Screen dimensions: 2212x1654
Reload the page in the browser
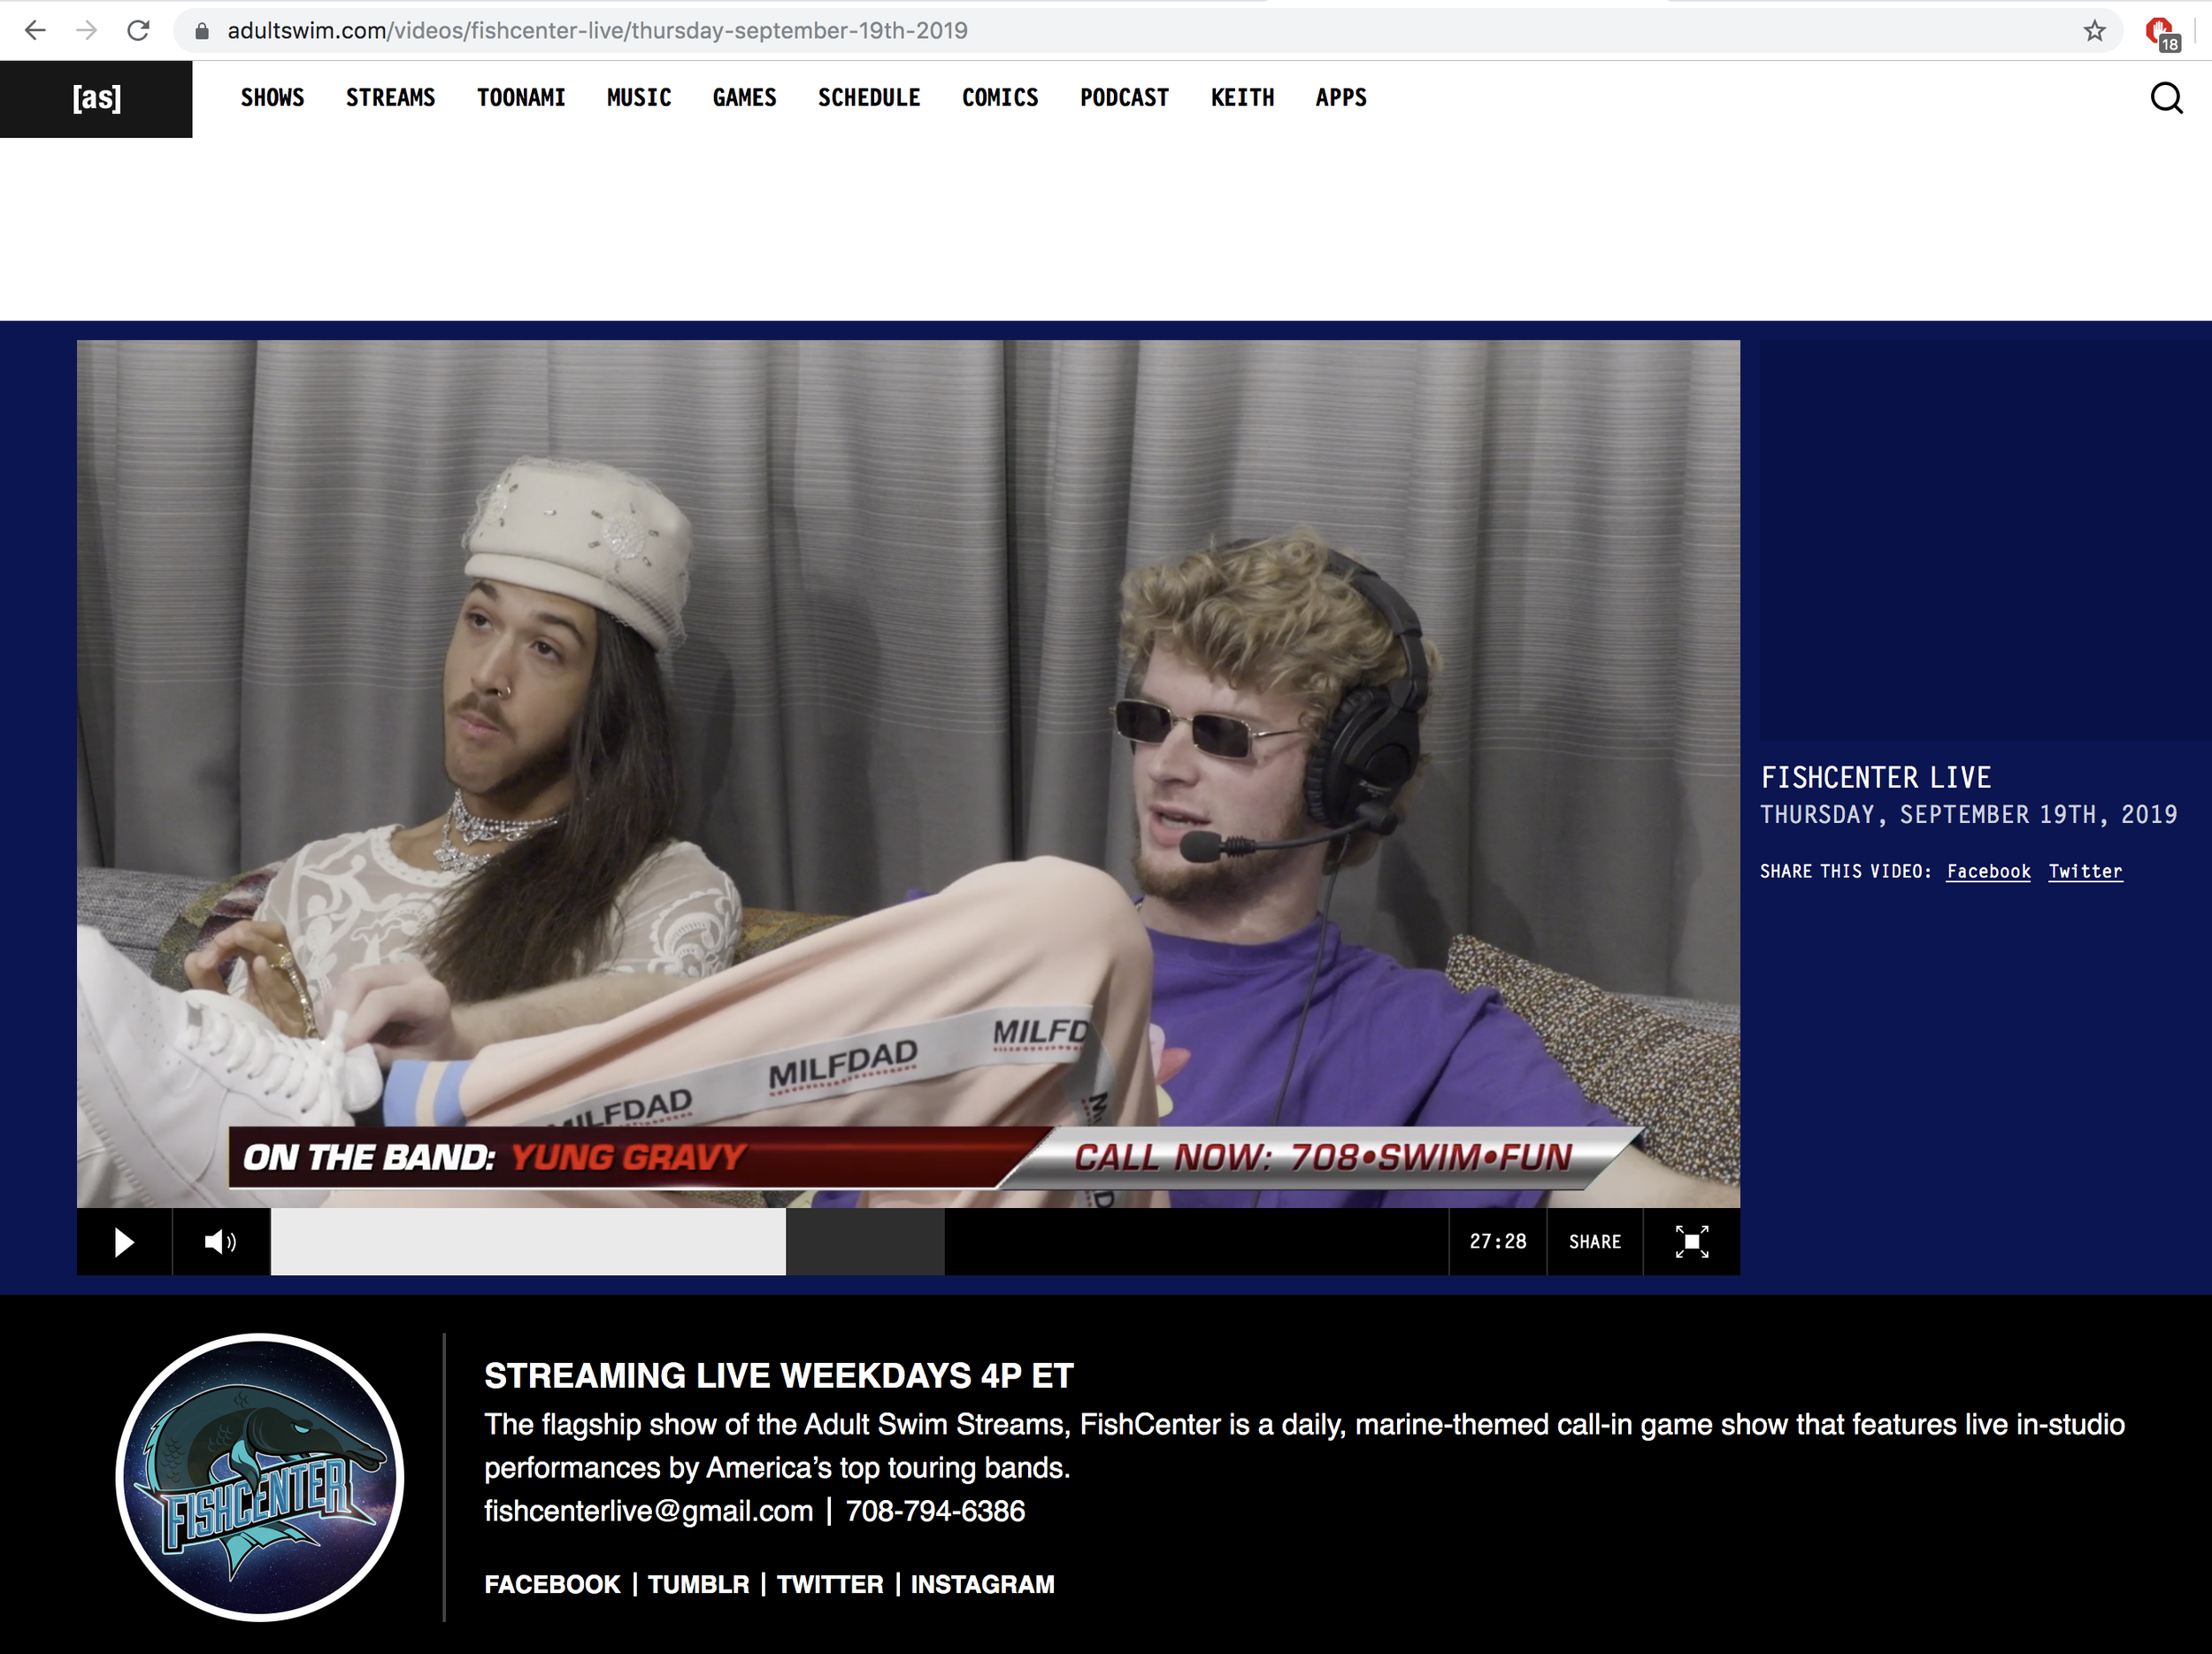(139, 31)
